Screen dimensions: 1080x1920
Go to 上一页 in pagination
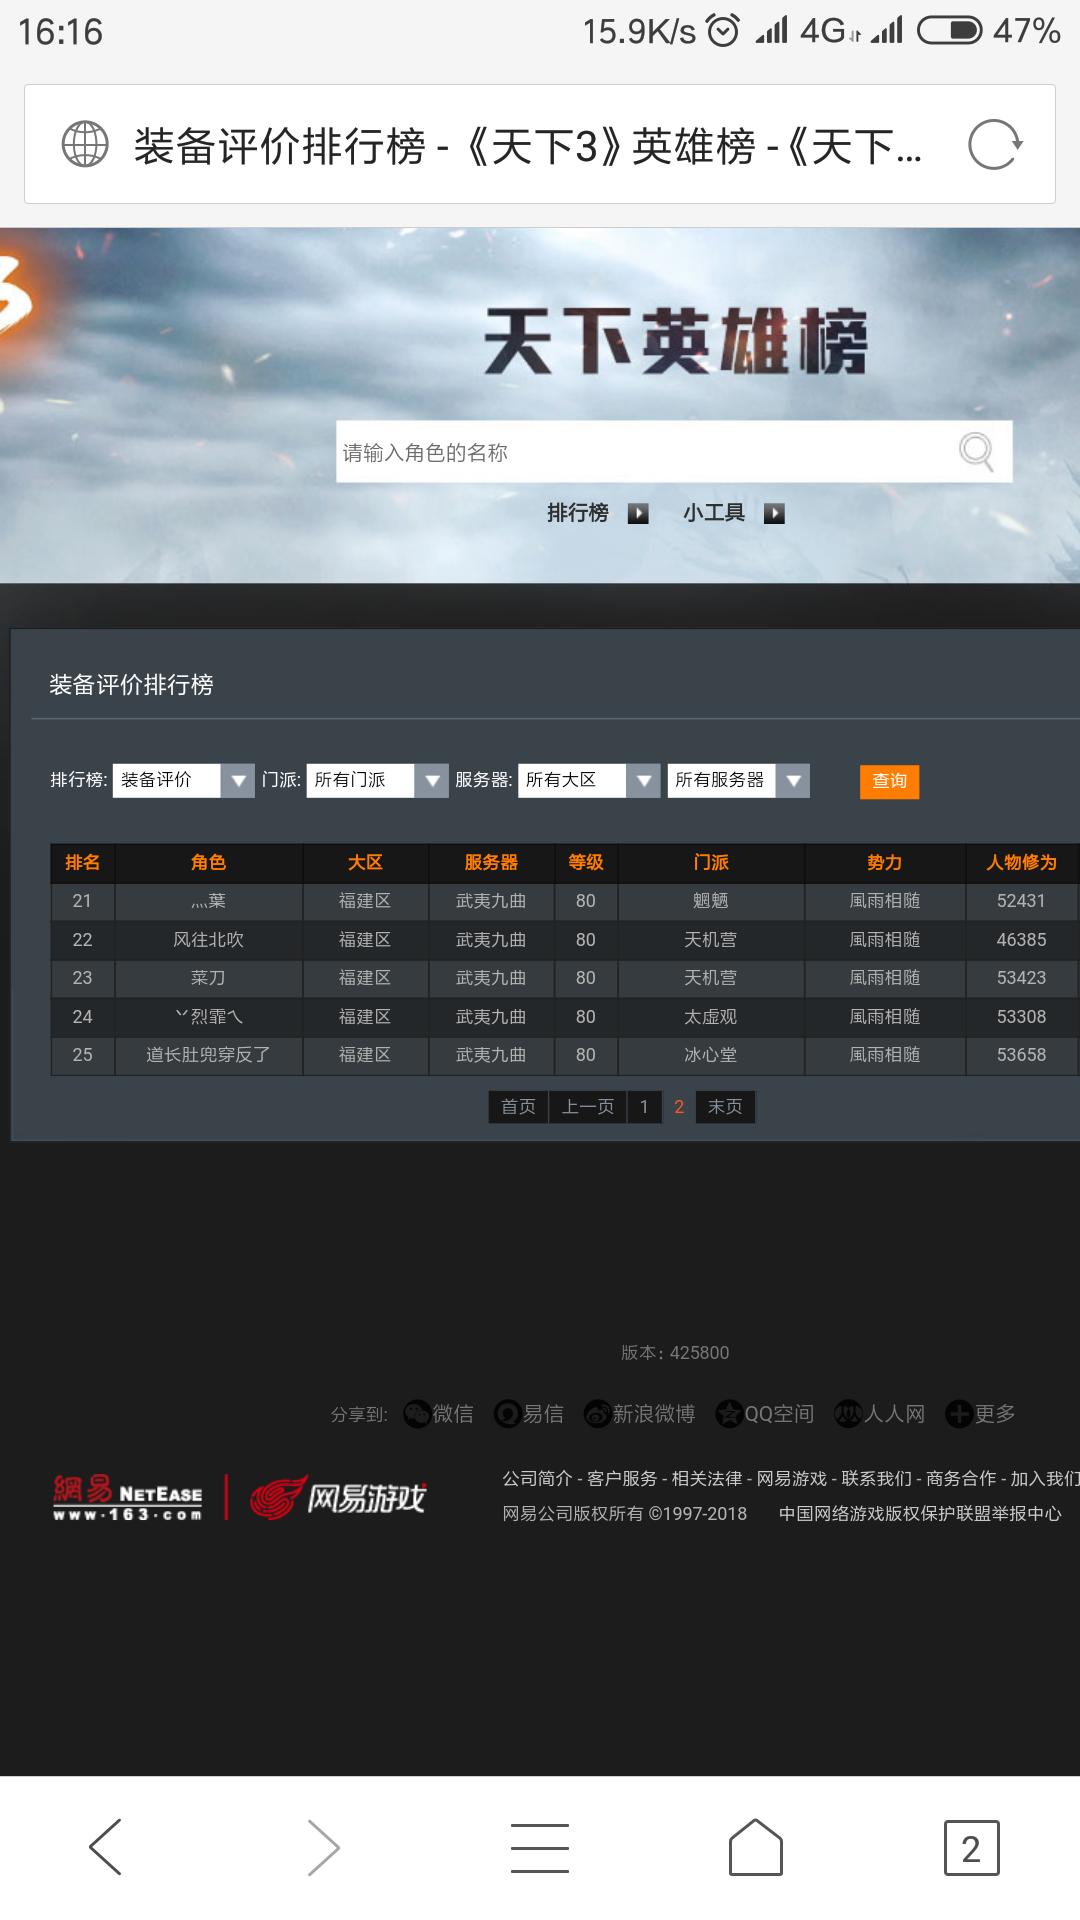point(588,1106)
